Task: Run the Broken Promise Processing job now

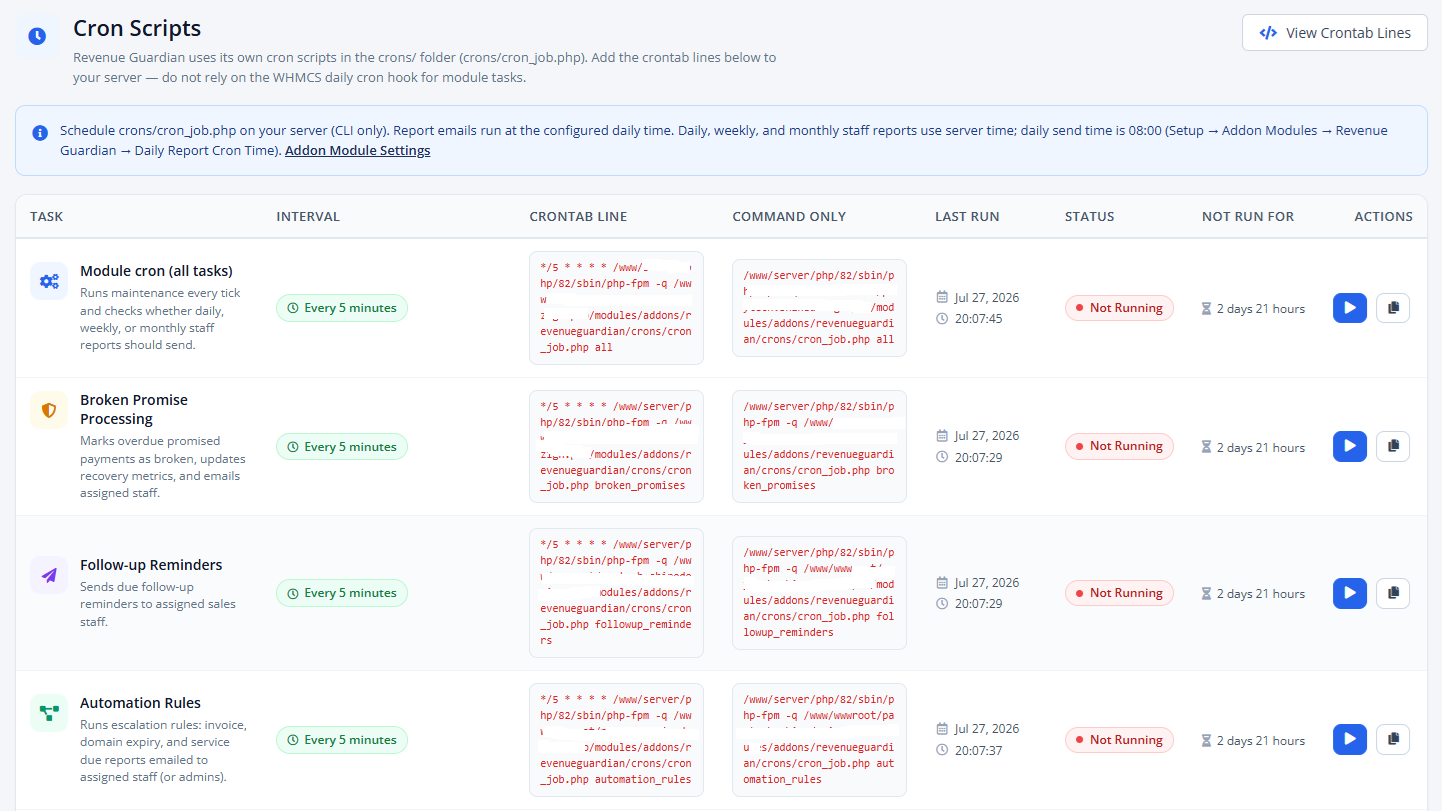Action: (x=1350, y=446)
